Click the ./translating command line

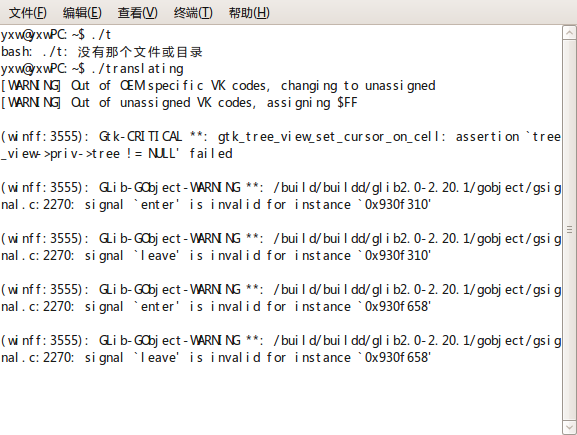pyautogui.click(x=92, y=68)
